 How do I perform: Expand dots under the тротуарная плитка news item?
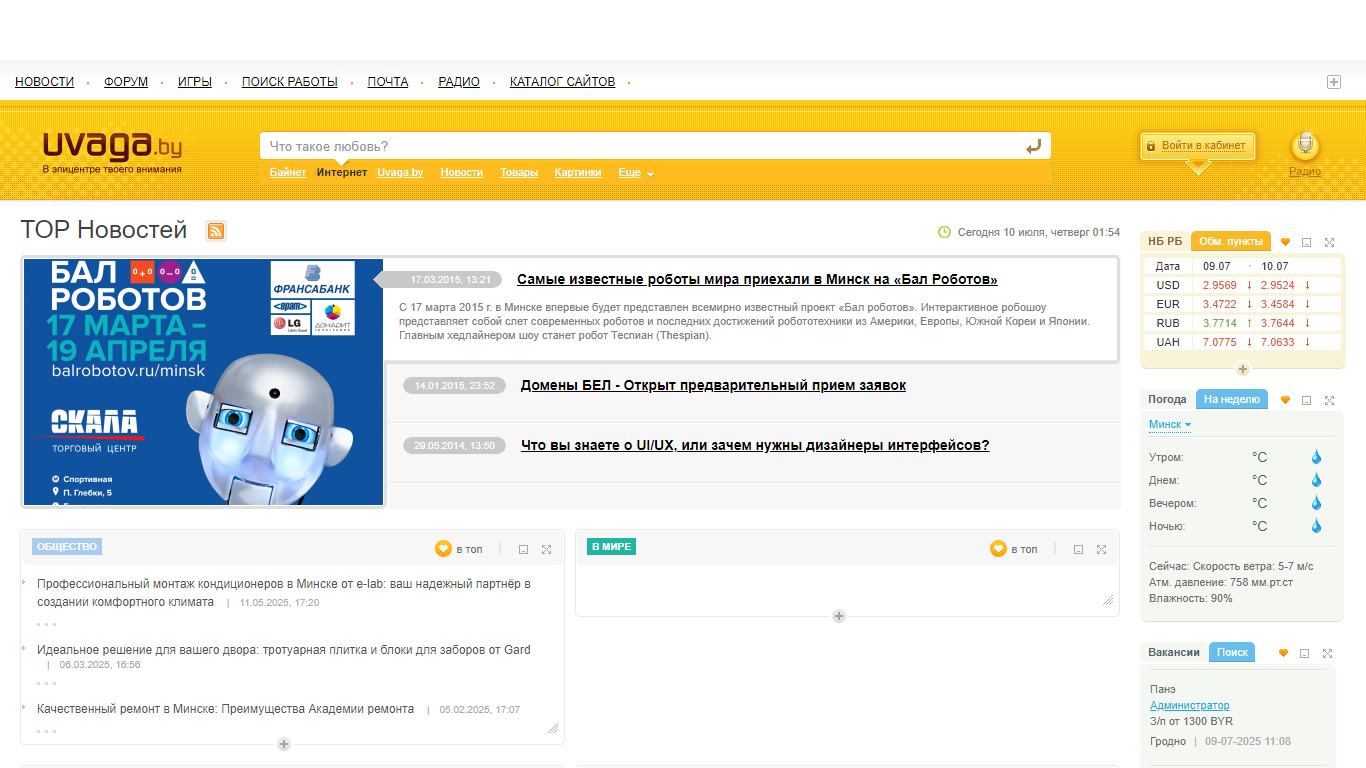[x=47, y=684]
